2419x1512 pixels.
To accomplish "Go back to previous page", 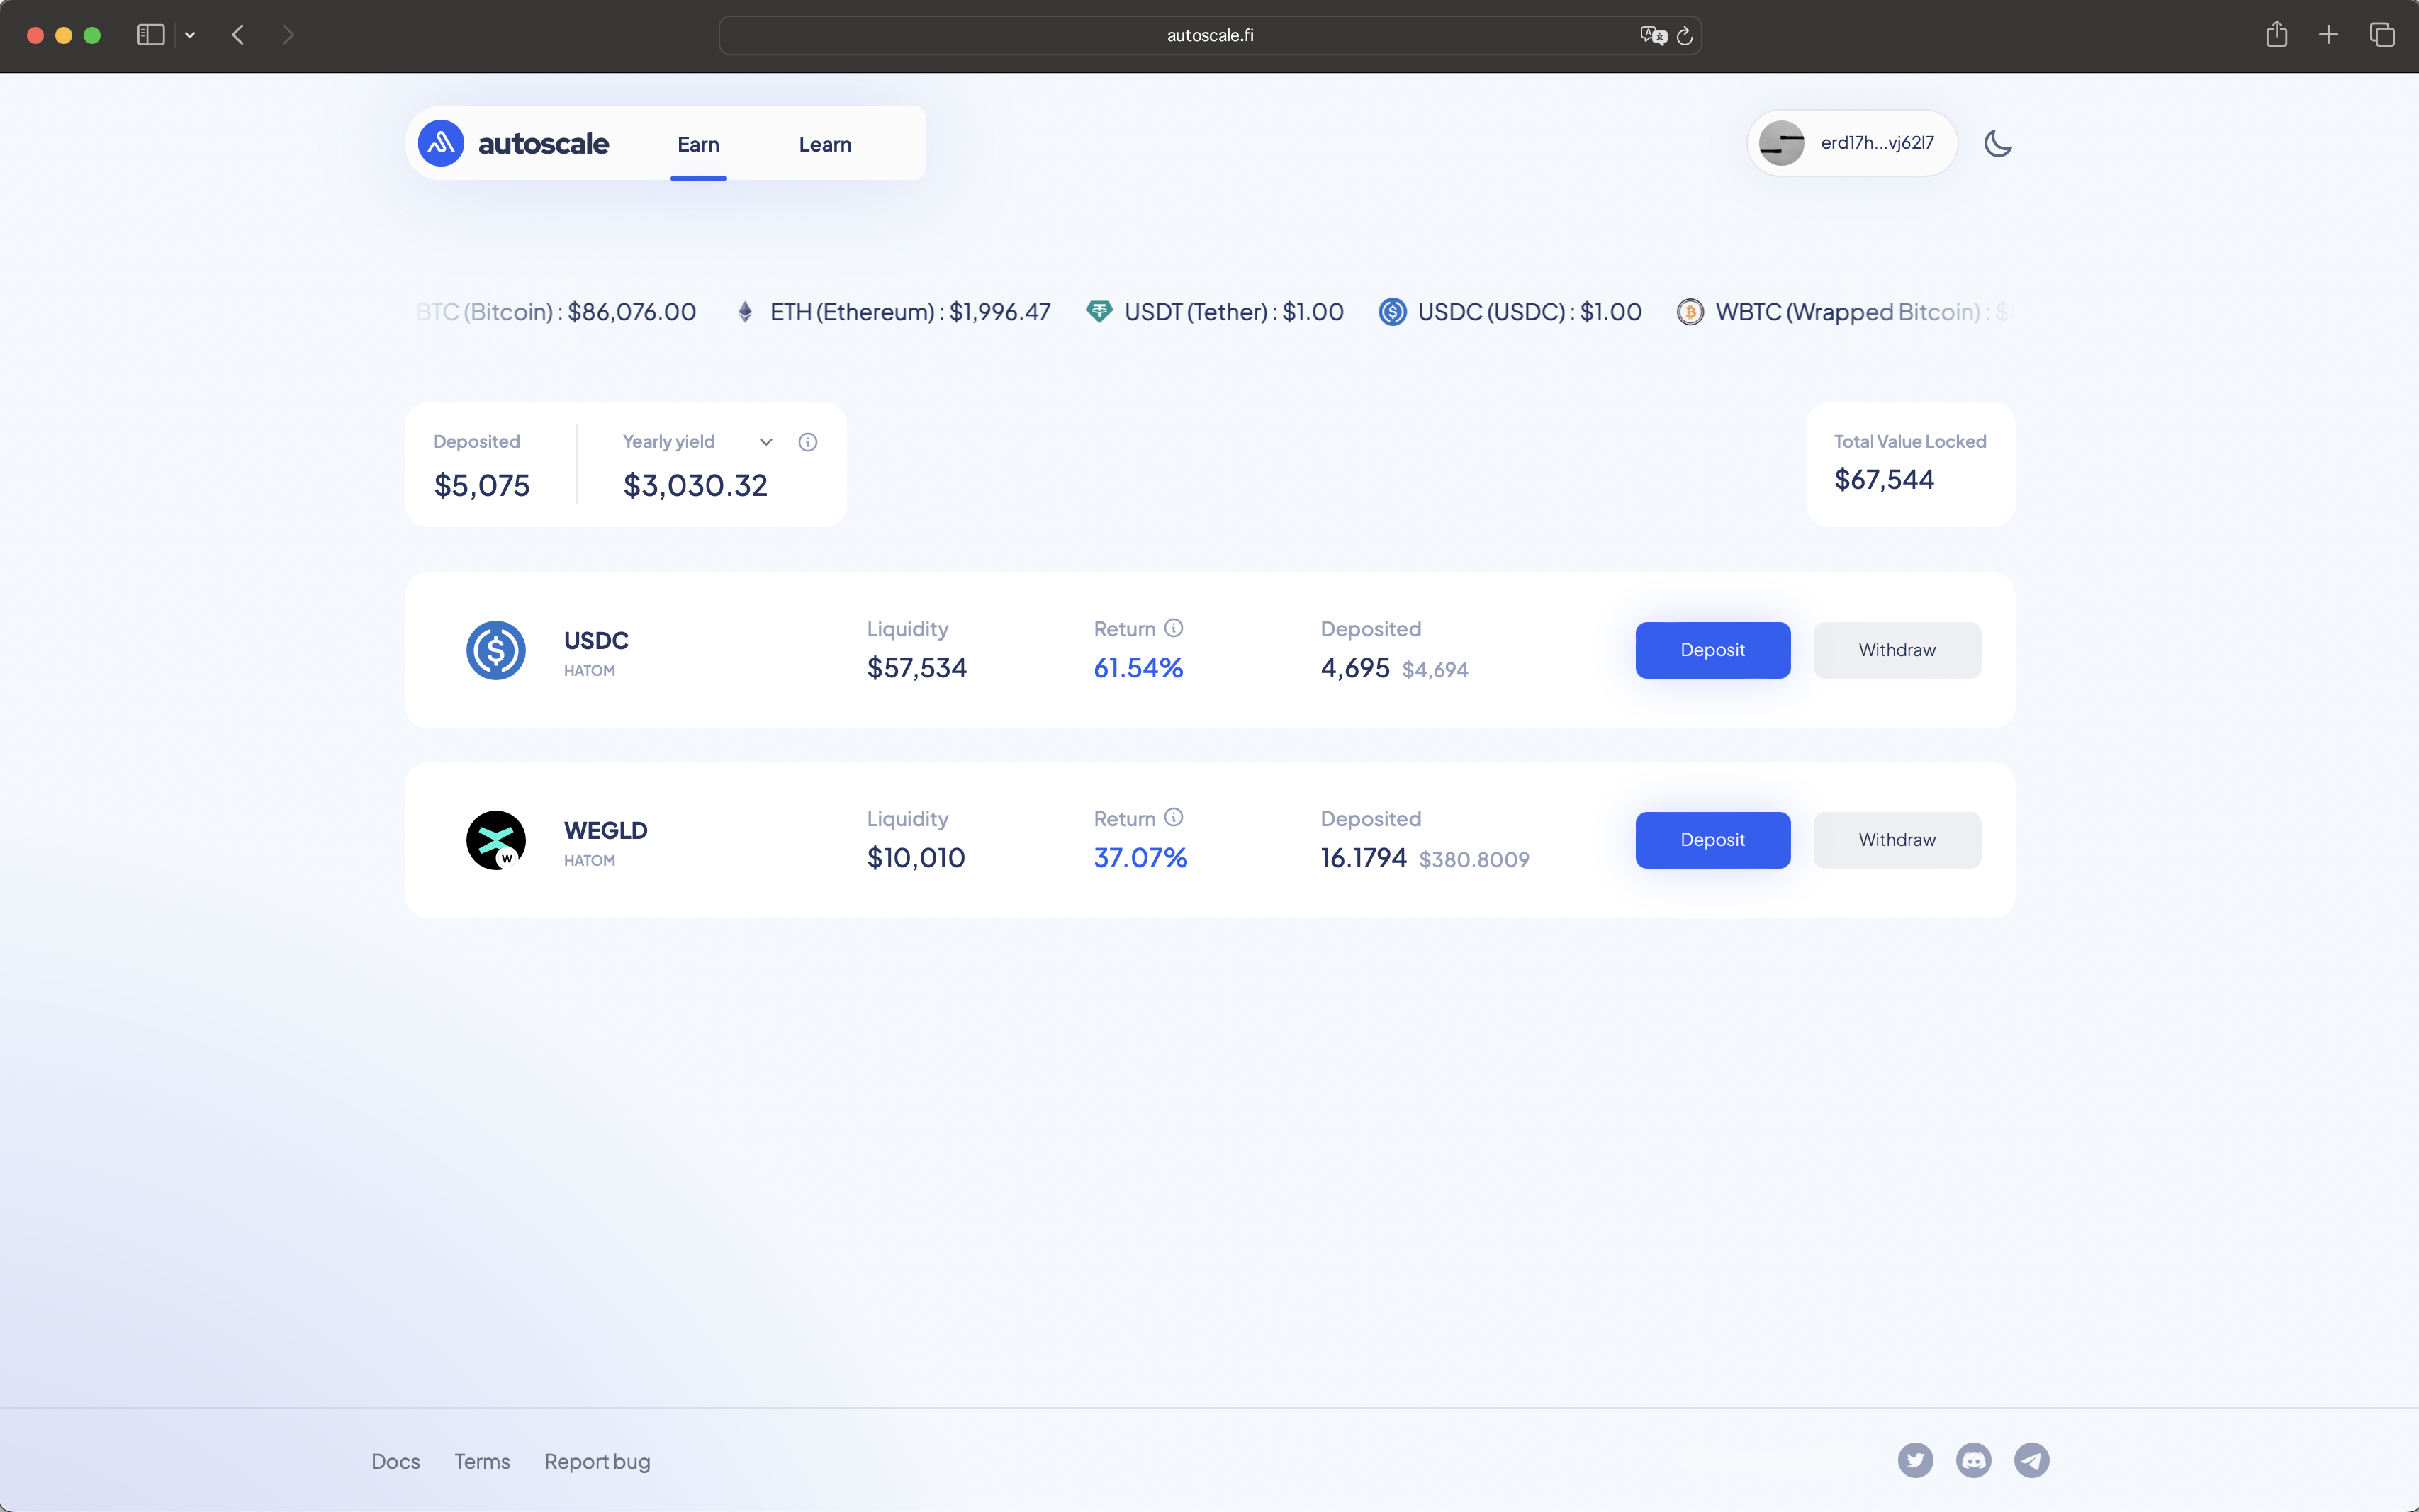I will pos(238,35).
